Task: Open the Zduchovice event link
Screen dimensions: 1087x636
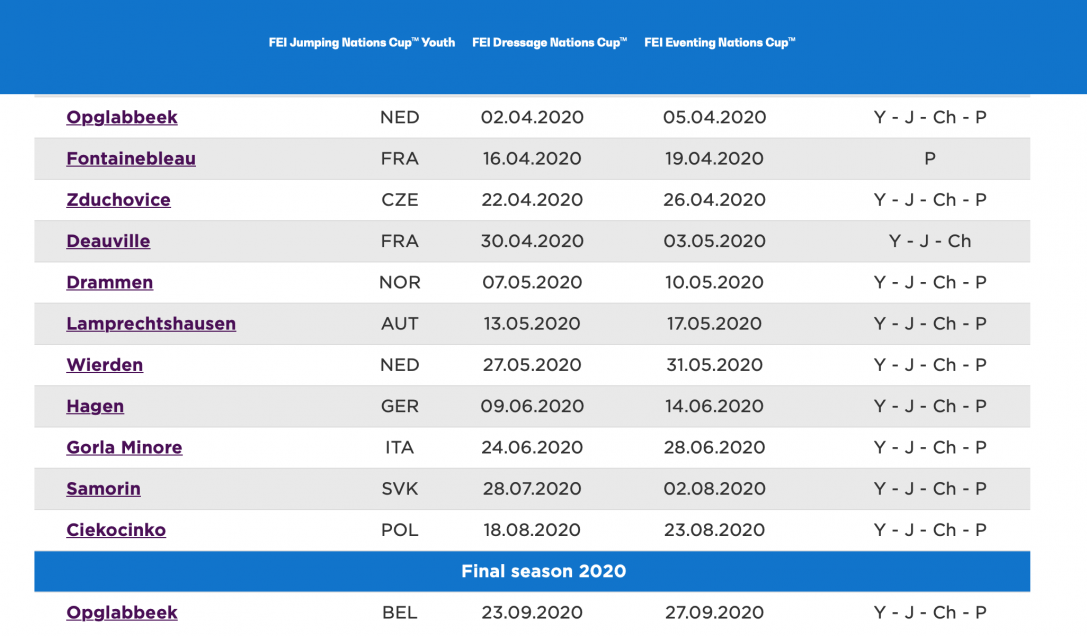Action: [118, 200]
